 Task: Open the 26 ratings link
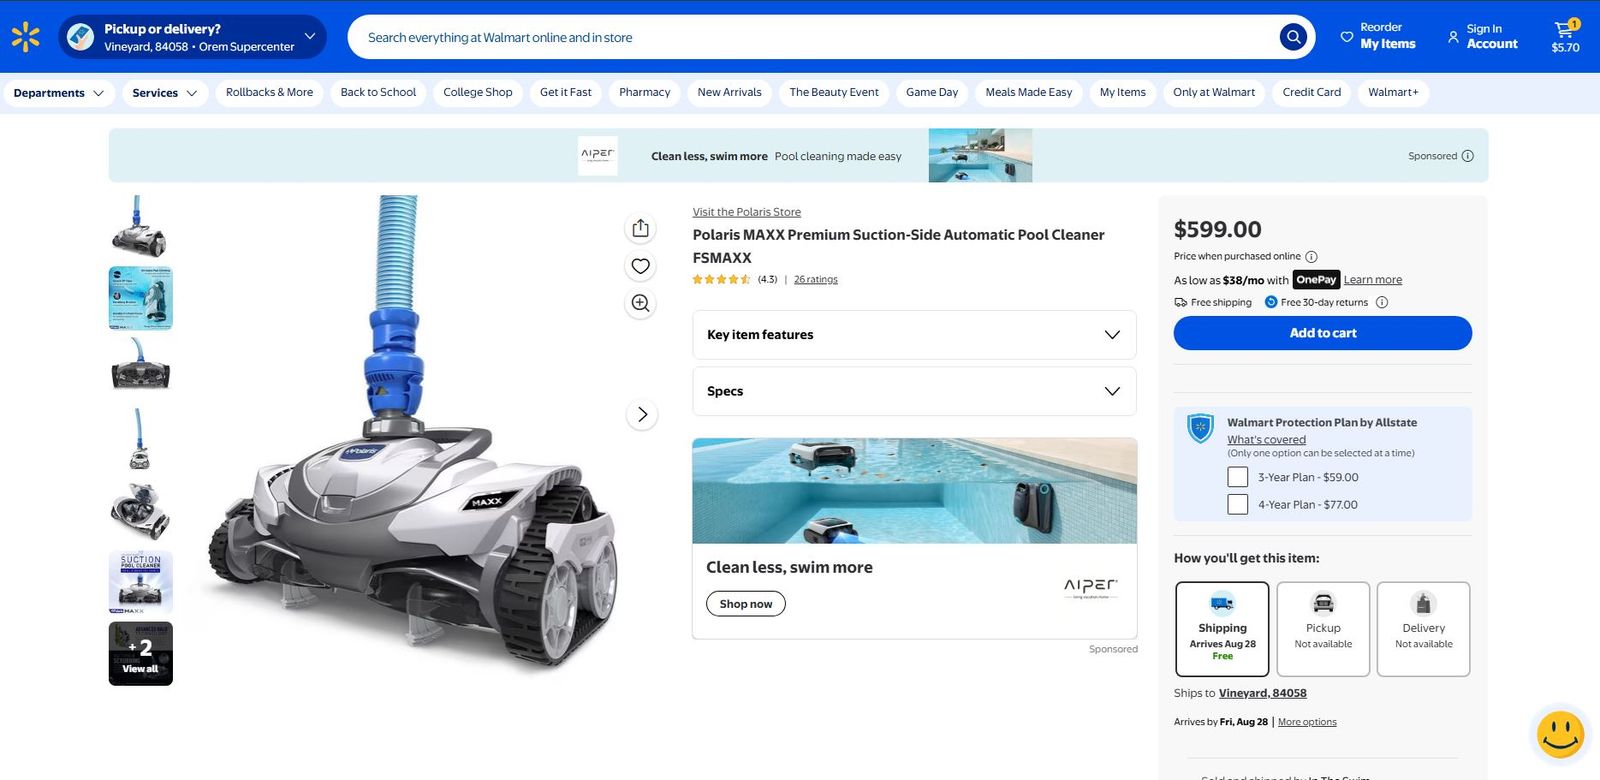coord(816,280)
